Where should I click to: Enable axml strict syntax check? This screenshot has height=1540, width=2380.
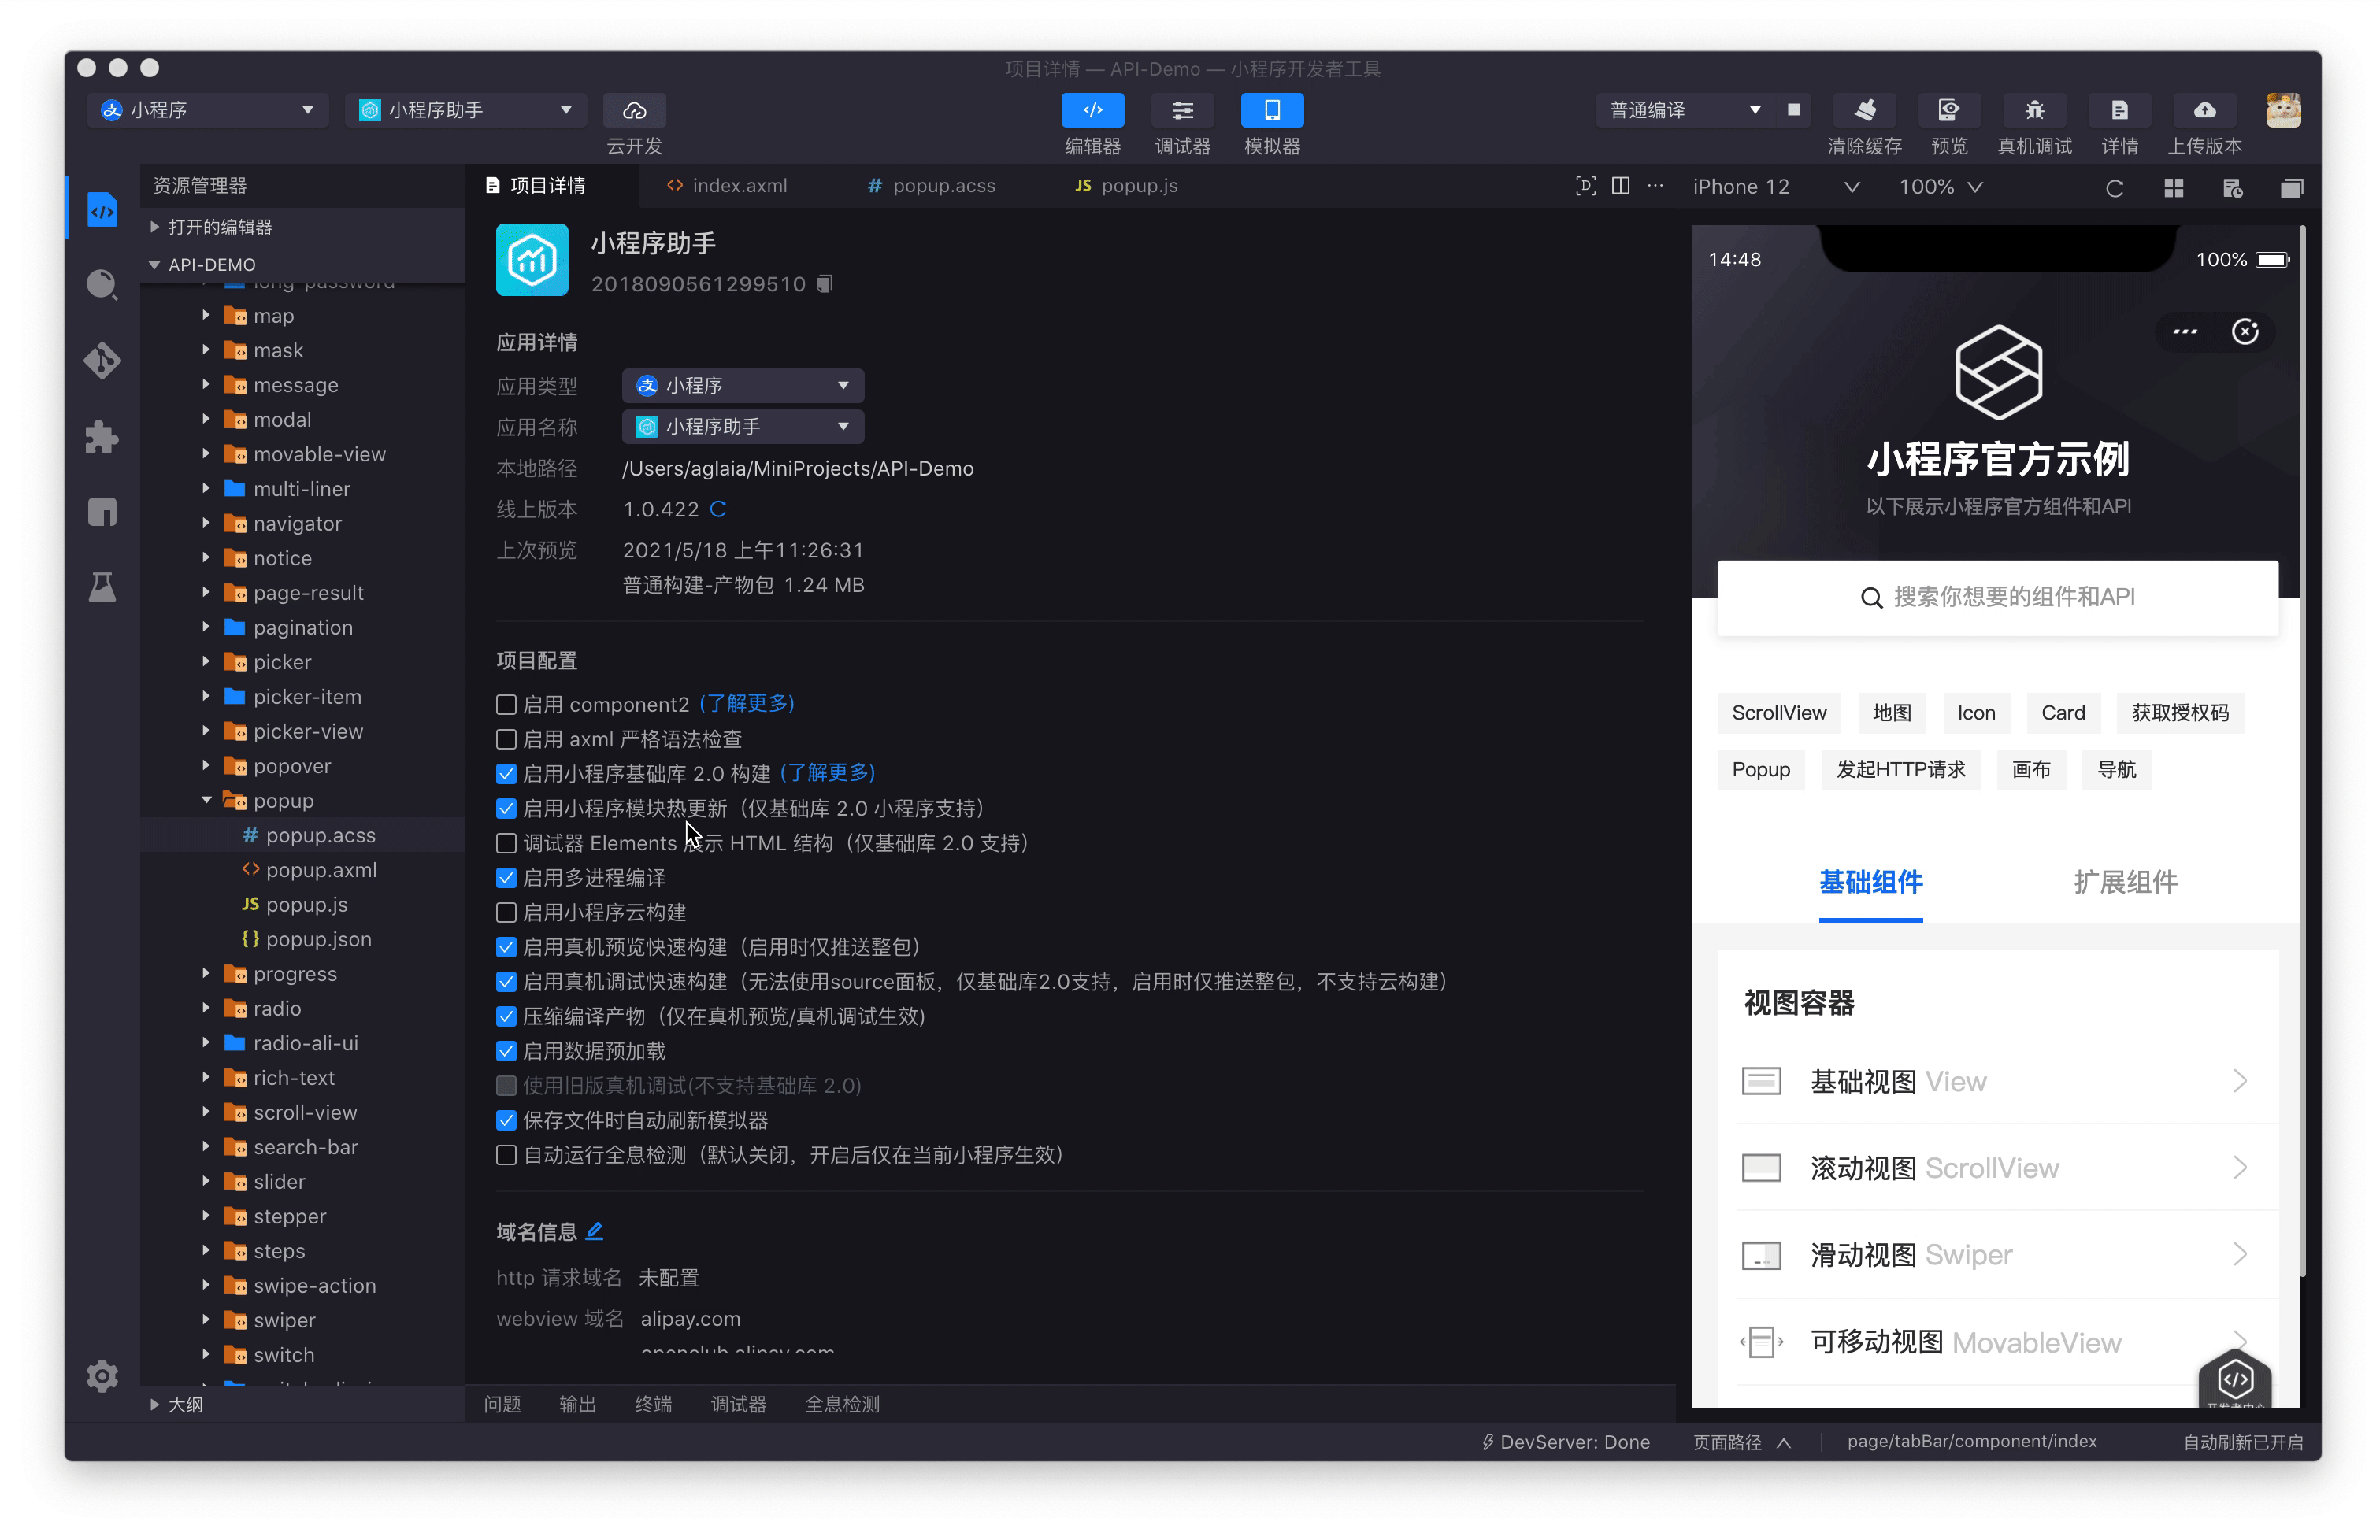click(x=506, y=739)
